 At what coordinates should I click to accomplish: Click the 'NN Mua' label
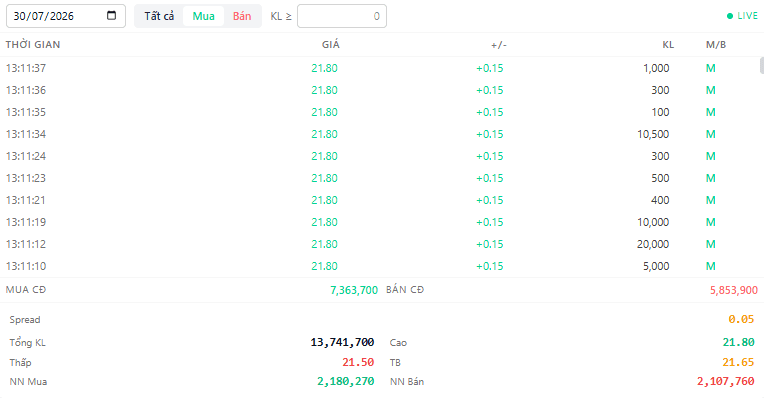(28, 381)
